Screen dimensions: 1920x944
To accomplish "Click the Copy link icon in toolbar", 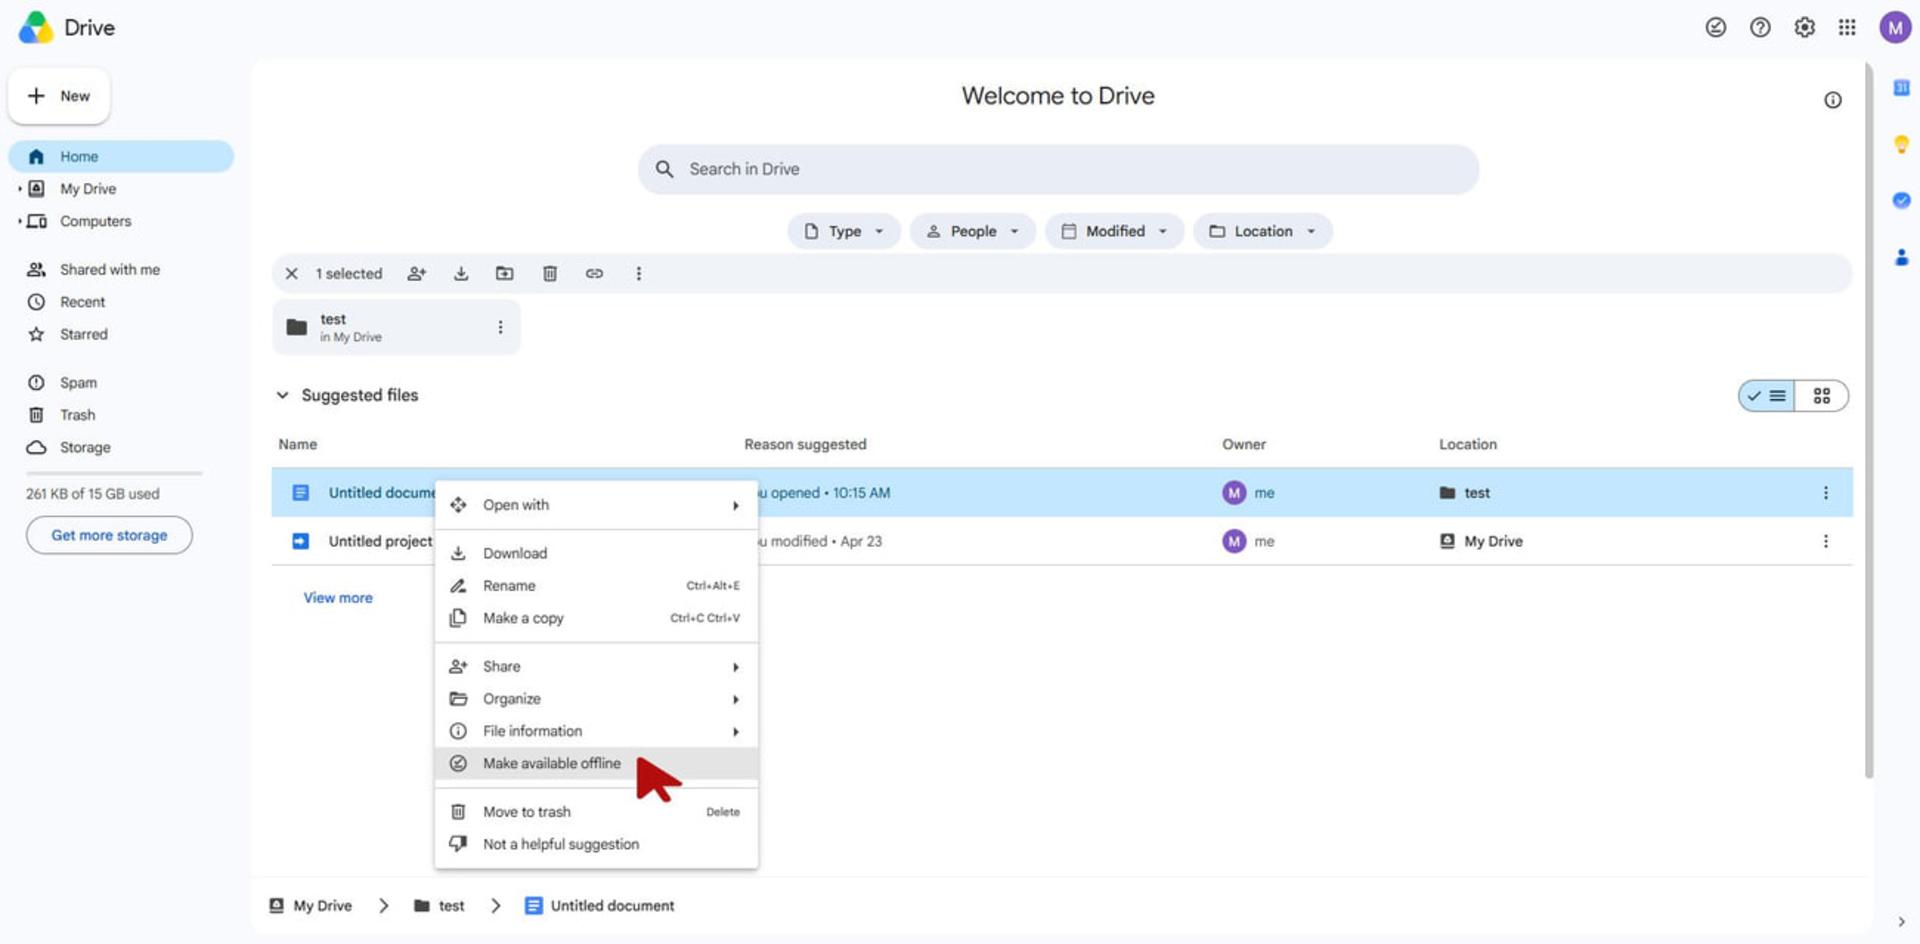I will pos(594,274).
